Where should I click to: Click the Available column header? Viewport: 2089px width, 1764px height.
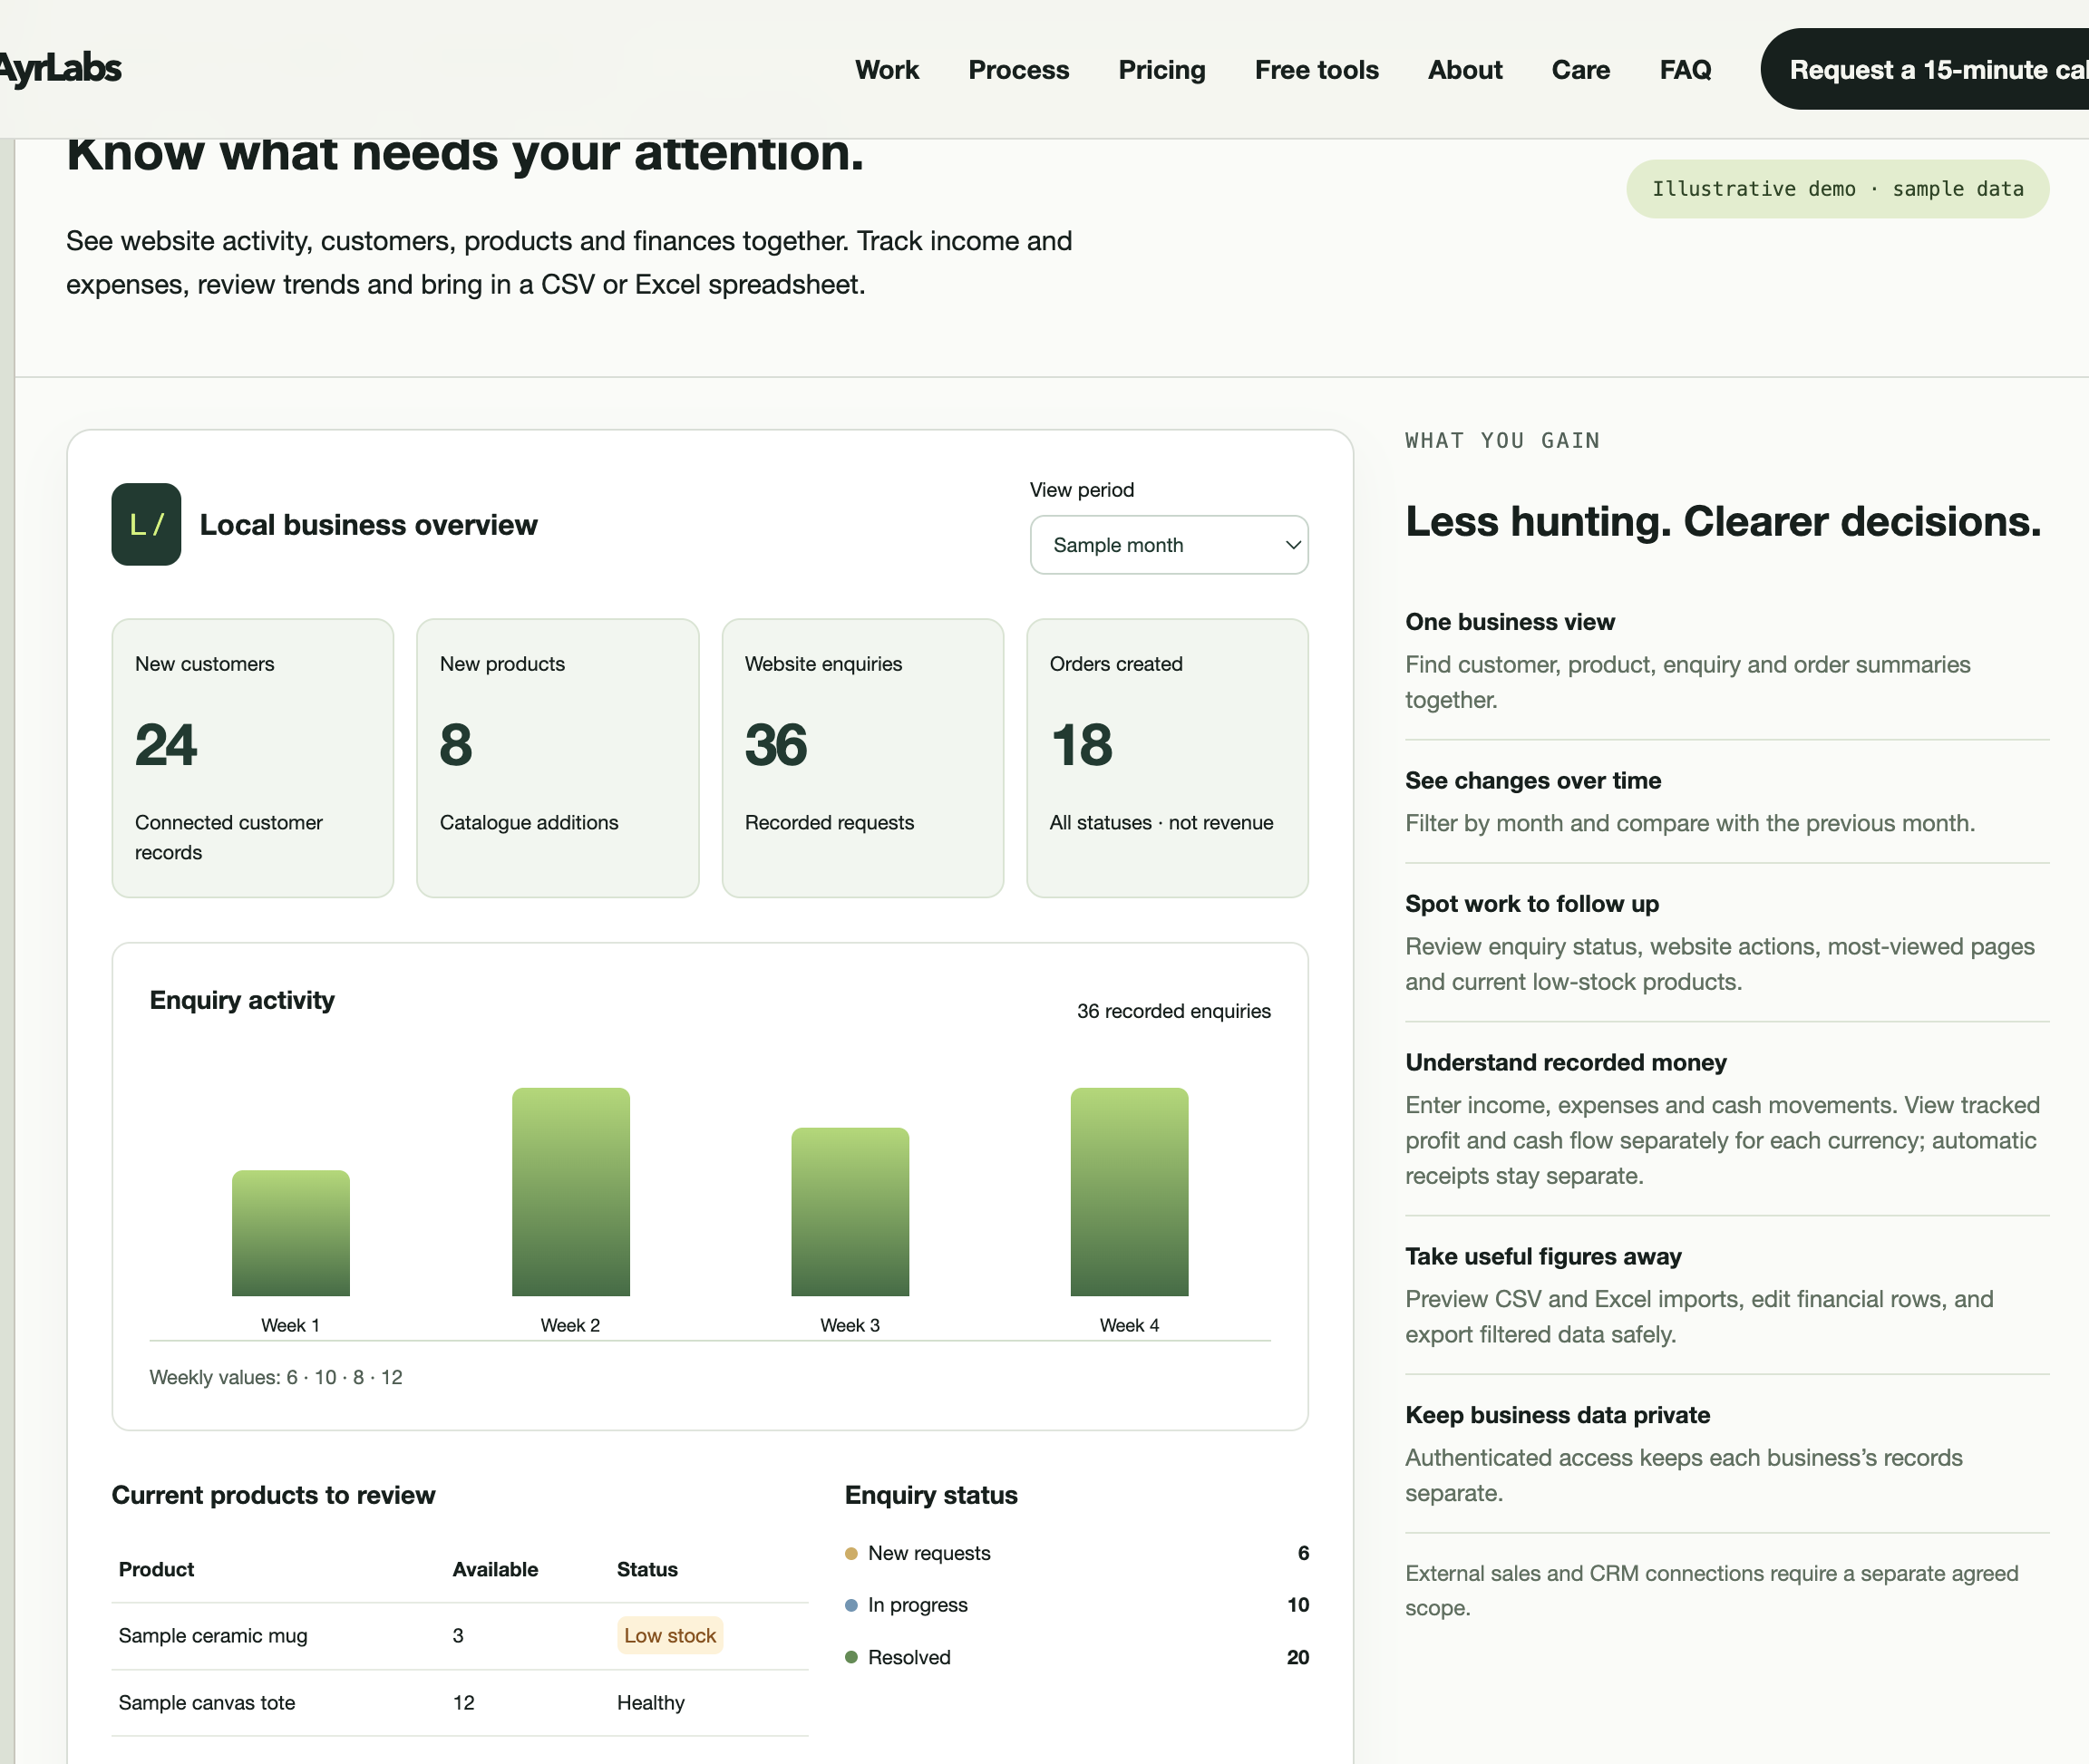(x=495, y=1569)
